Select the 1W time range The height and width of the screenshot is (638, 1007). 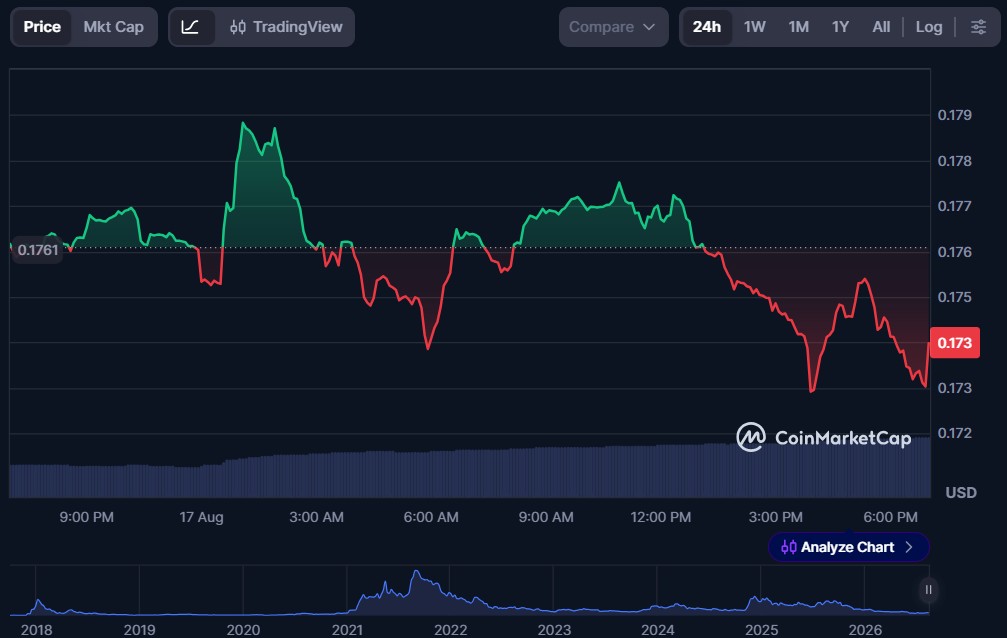755,27
